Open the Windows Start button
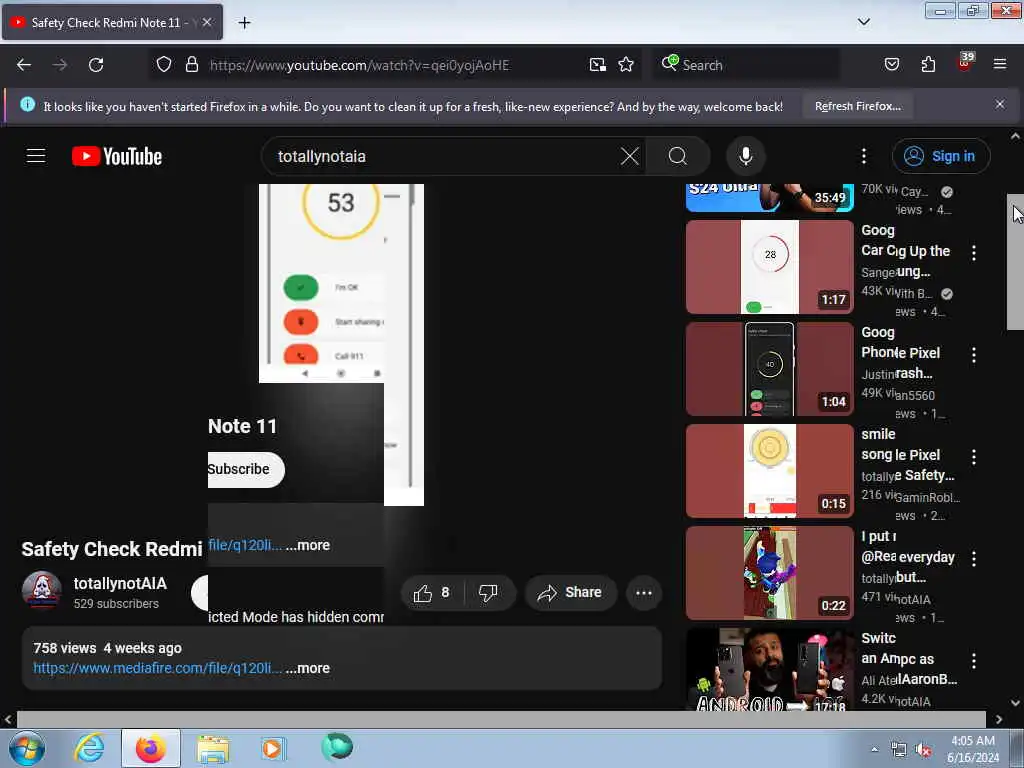 click(x=27, y=748)
